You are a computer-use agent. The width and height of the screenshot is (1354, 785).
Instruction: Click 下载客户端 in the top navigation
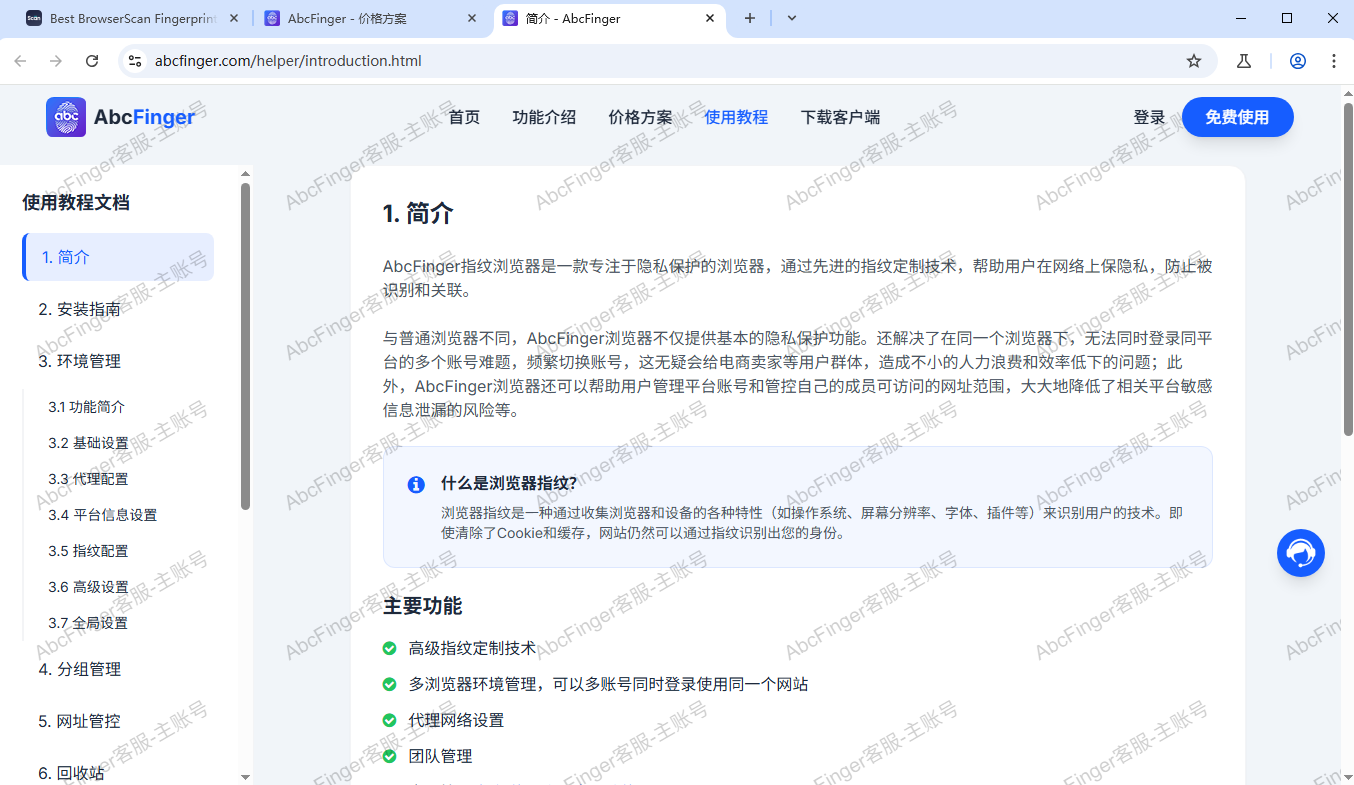840,117
